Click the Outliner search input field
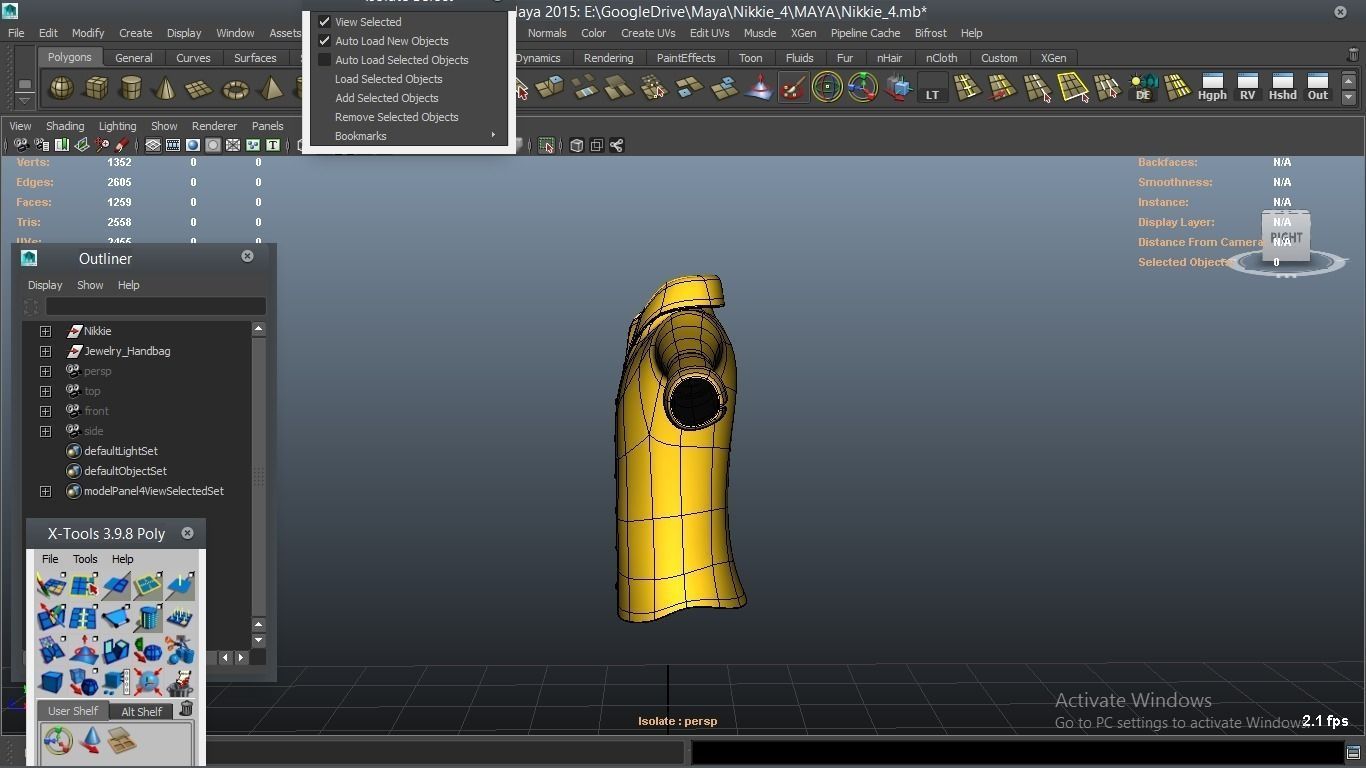Screen dimensions: 1366x768 tap(155, 306)
